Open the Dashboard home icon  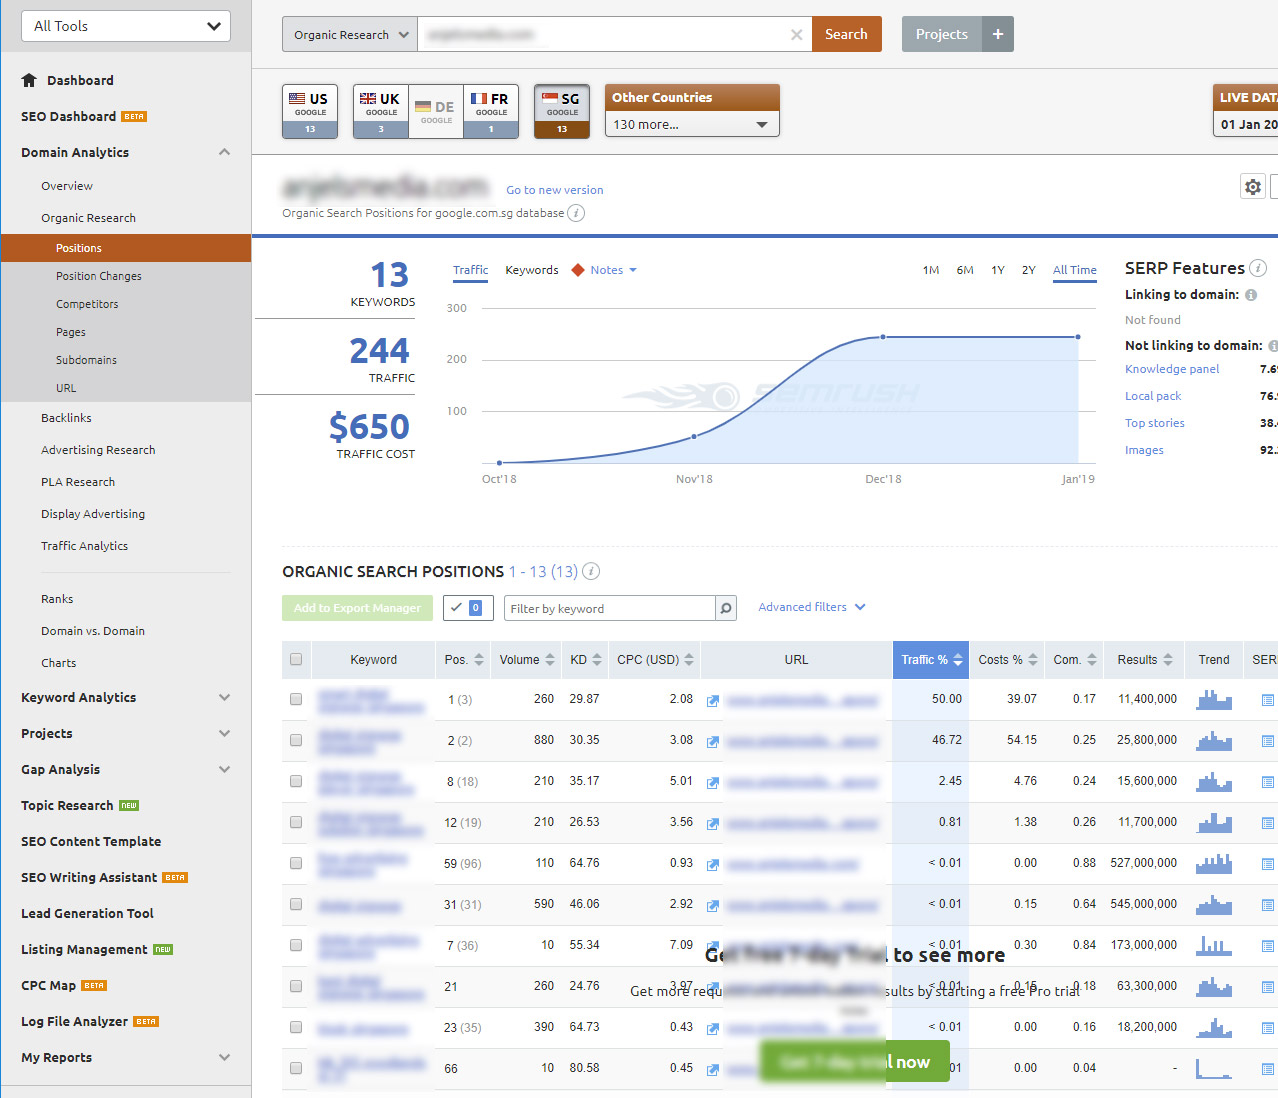[x=29, y=80]
